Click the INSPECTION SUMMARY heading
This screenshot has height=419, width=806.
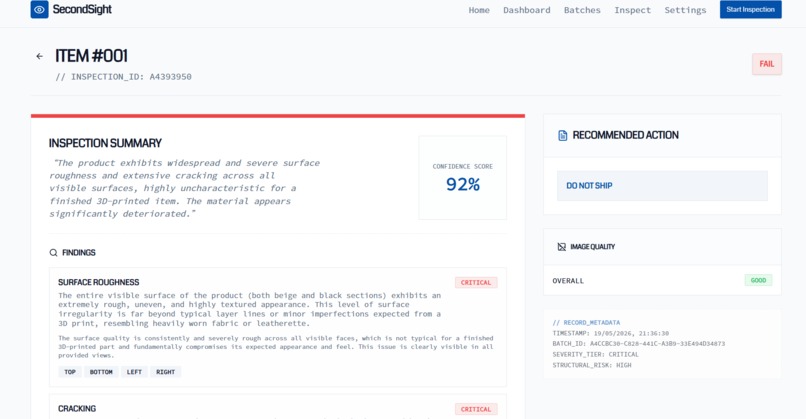105,143
